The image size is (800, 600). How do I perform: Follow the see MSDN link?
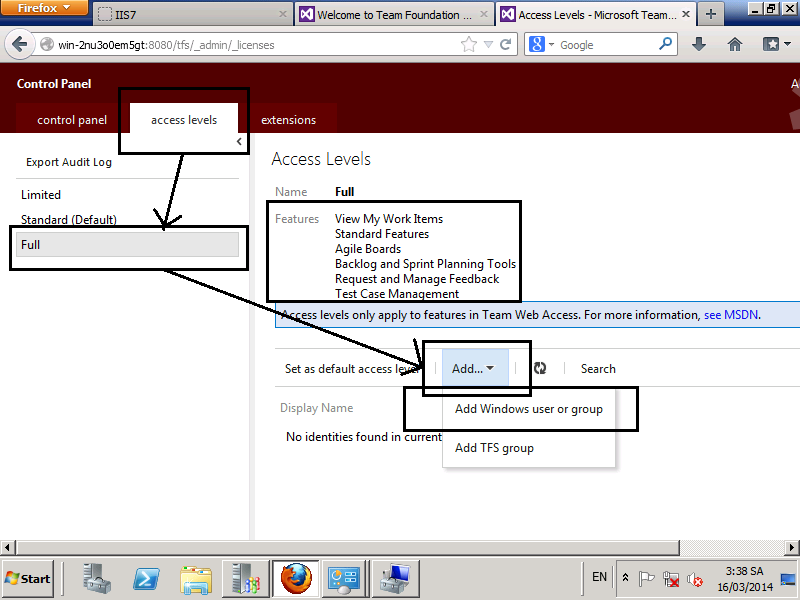coord(731,315)
